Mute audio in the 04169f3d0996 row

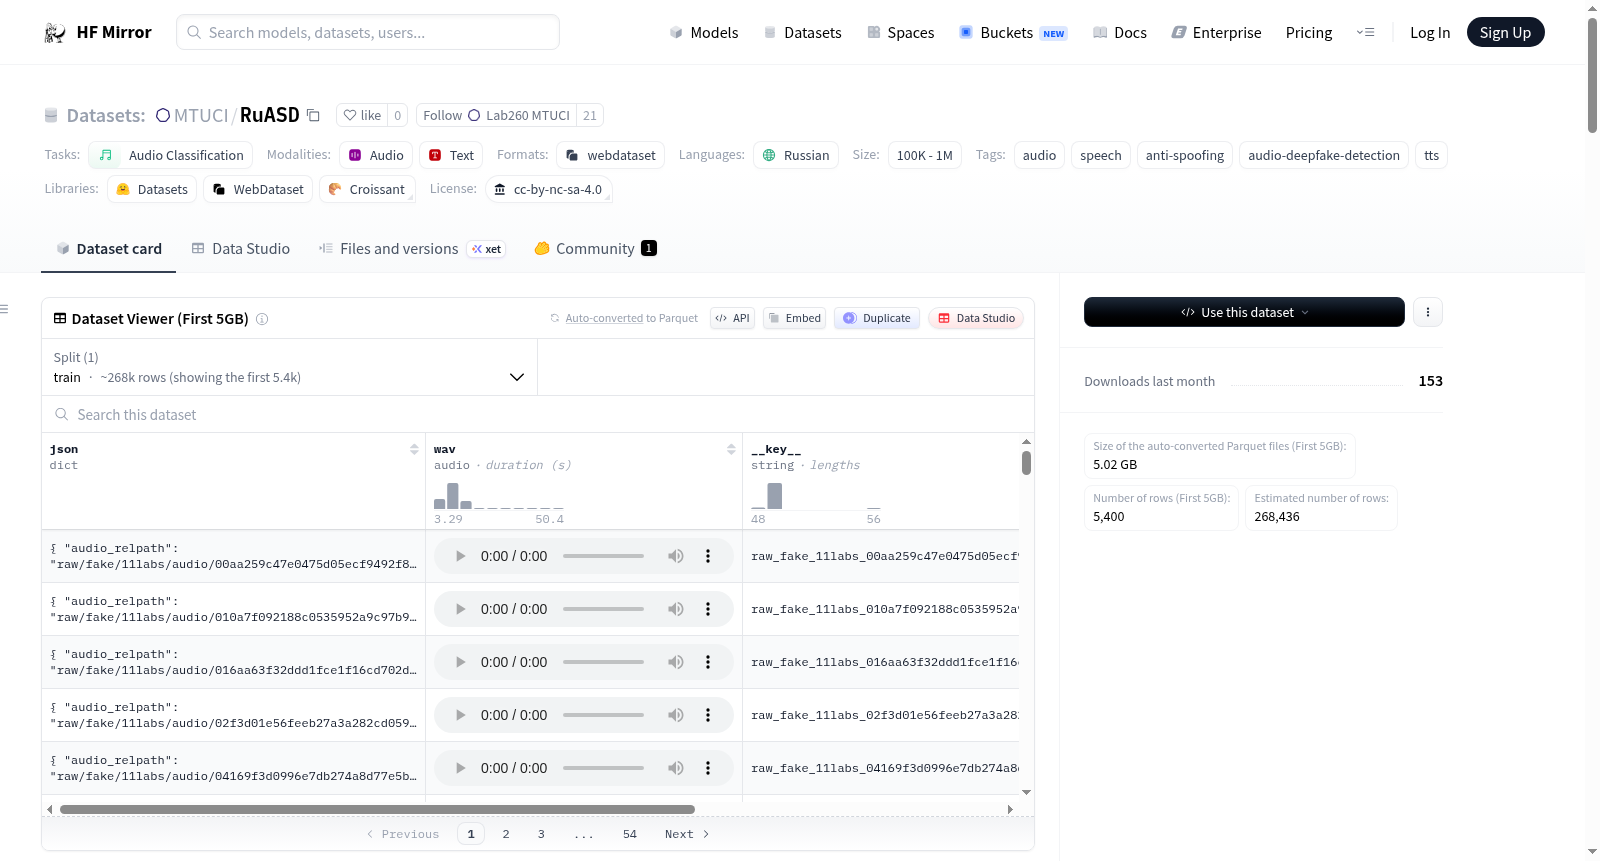tap(676, 768)
